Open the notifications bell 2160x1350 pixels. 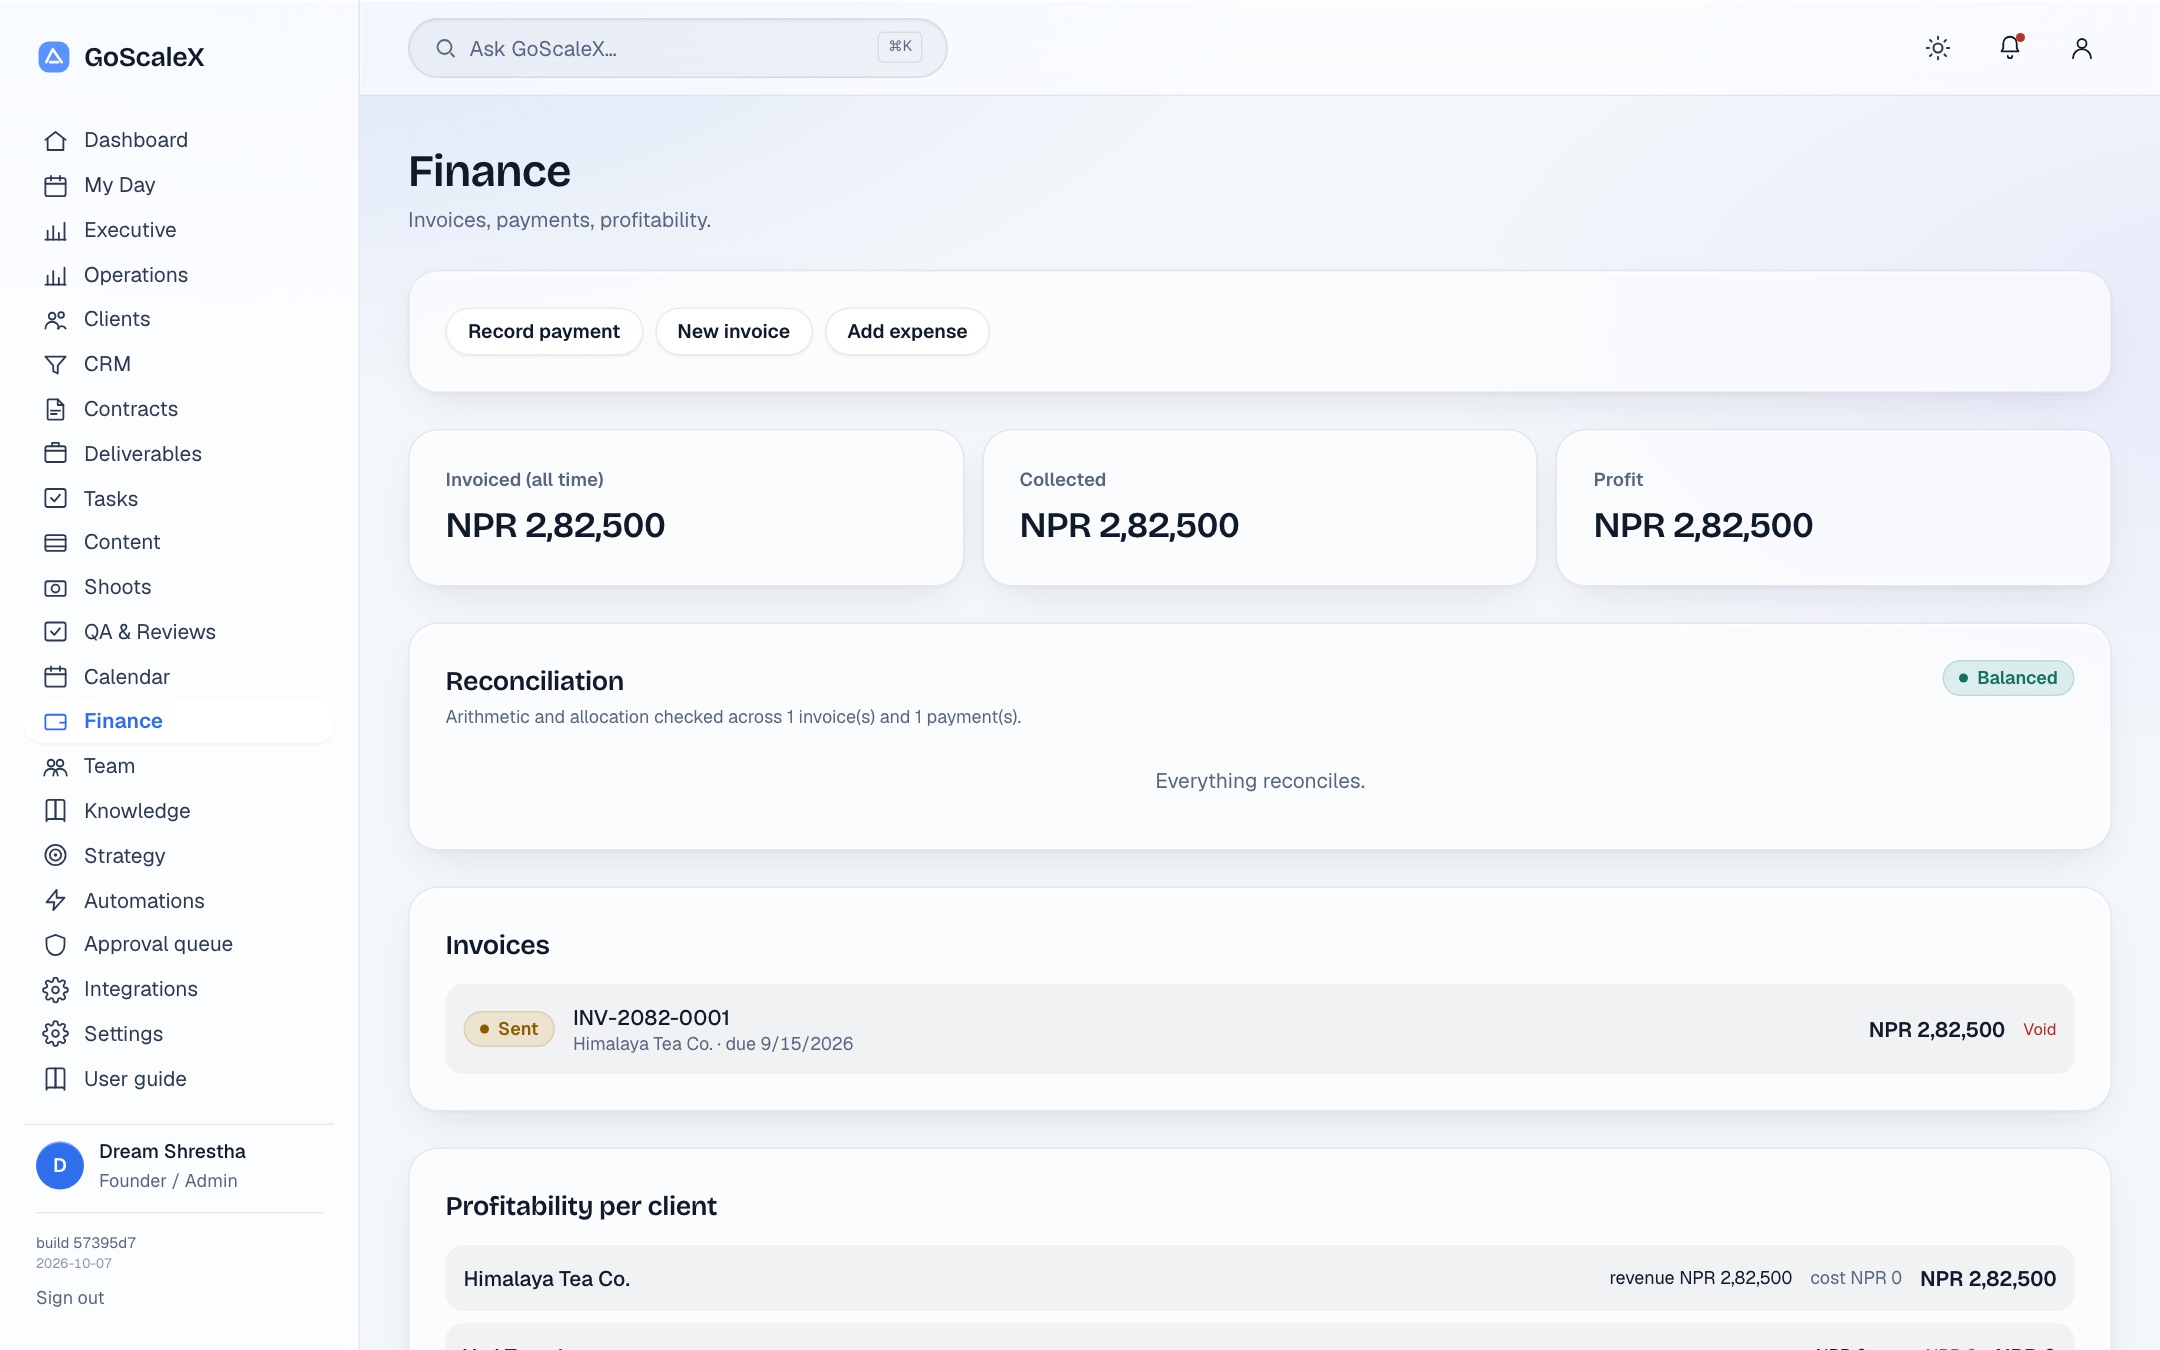tap(2010, 48)
